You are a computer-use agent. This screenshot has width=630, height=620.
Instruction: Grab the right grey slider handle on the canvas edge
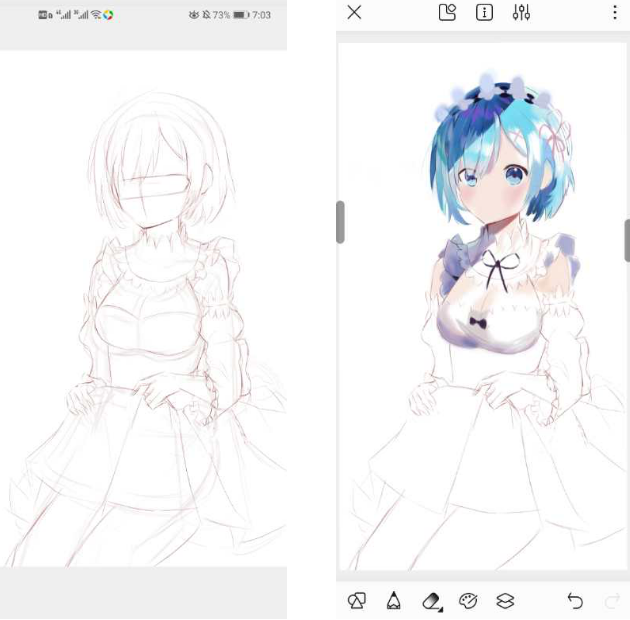pyautogui.click(x=627, y=241)
